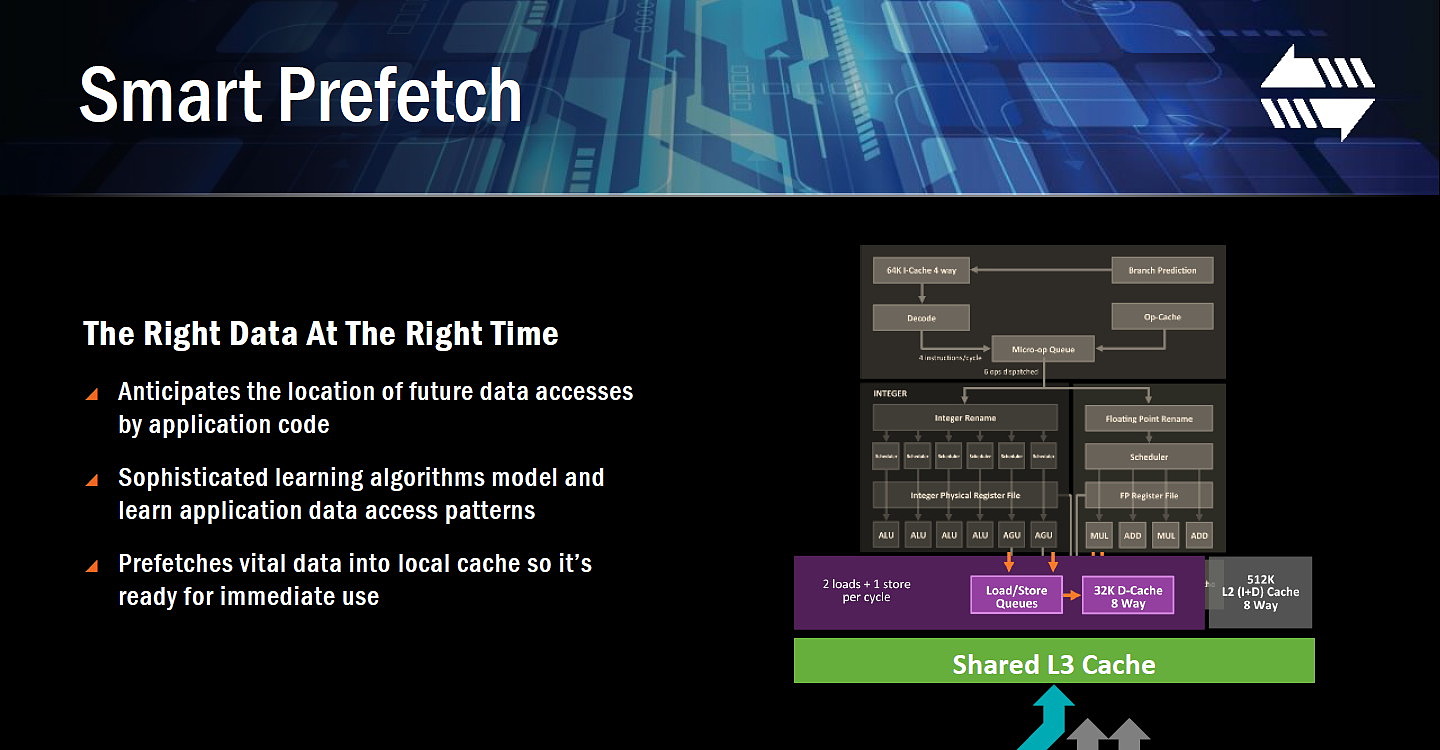
Task: Click the orange bullet beside 'Prefetches vital data'
Action: pos(92,566)
